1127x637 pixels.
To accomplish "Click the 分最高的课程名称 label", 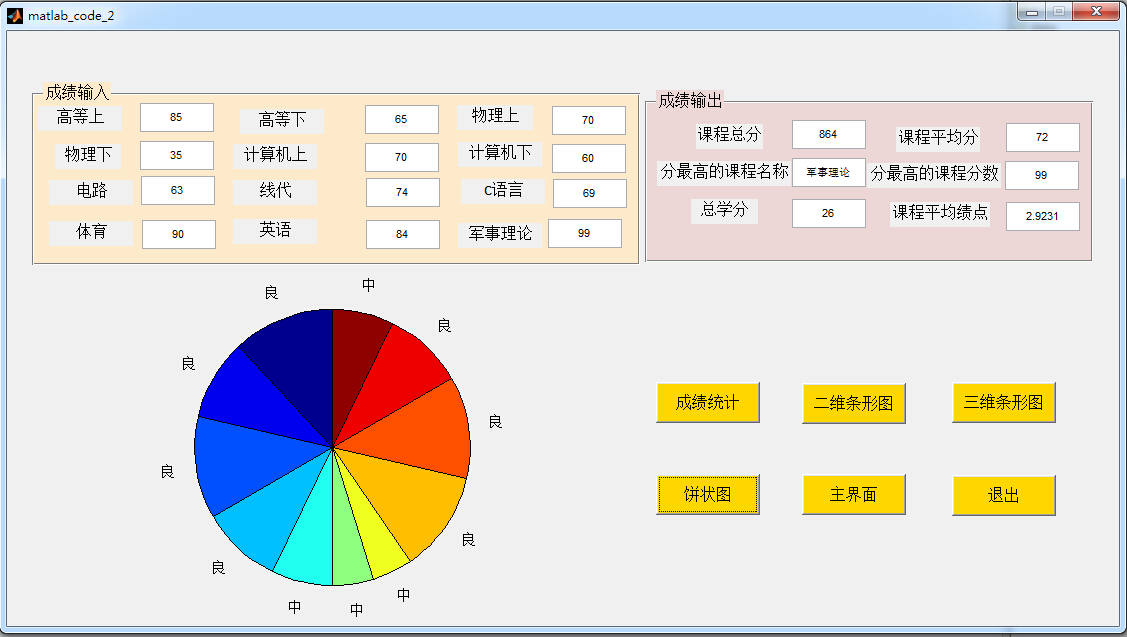I will click(x=724, y=173).
